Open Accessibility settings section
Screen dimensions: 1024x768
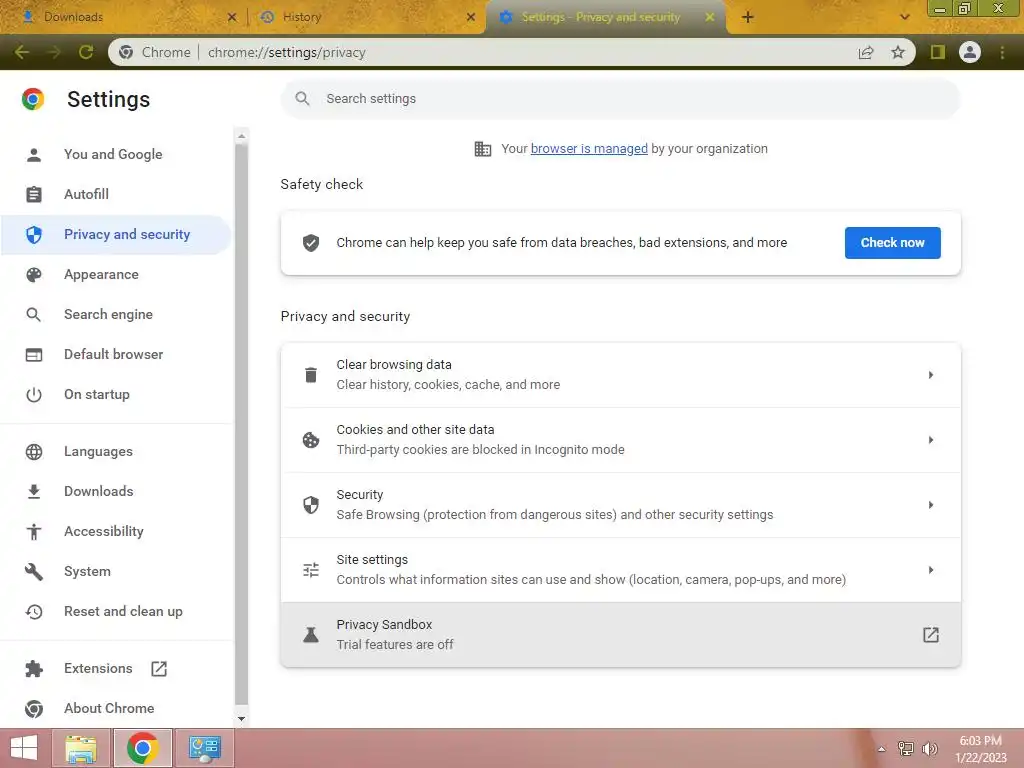click(x=116, y=532)
